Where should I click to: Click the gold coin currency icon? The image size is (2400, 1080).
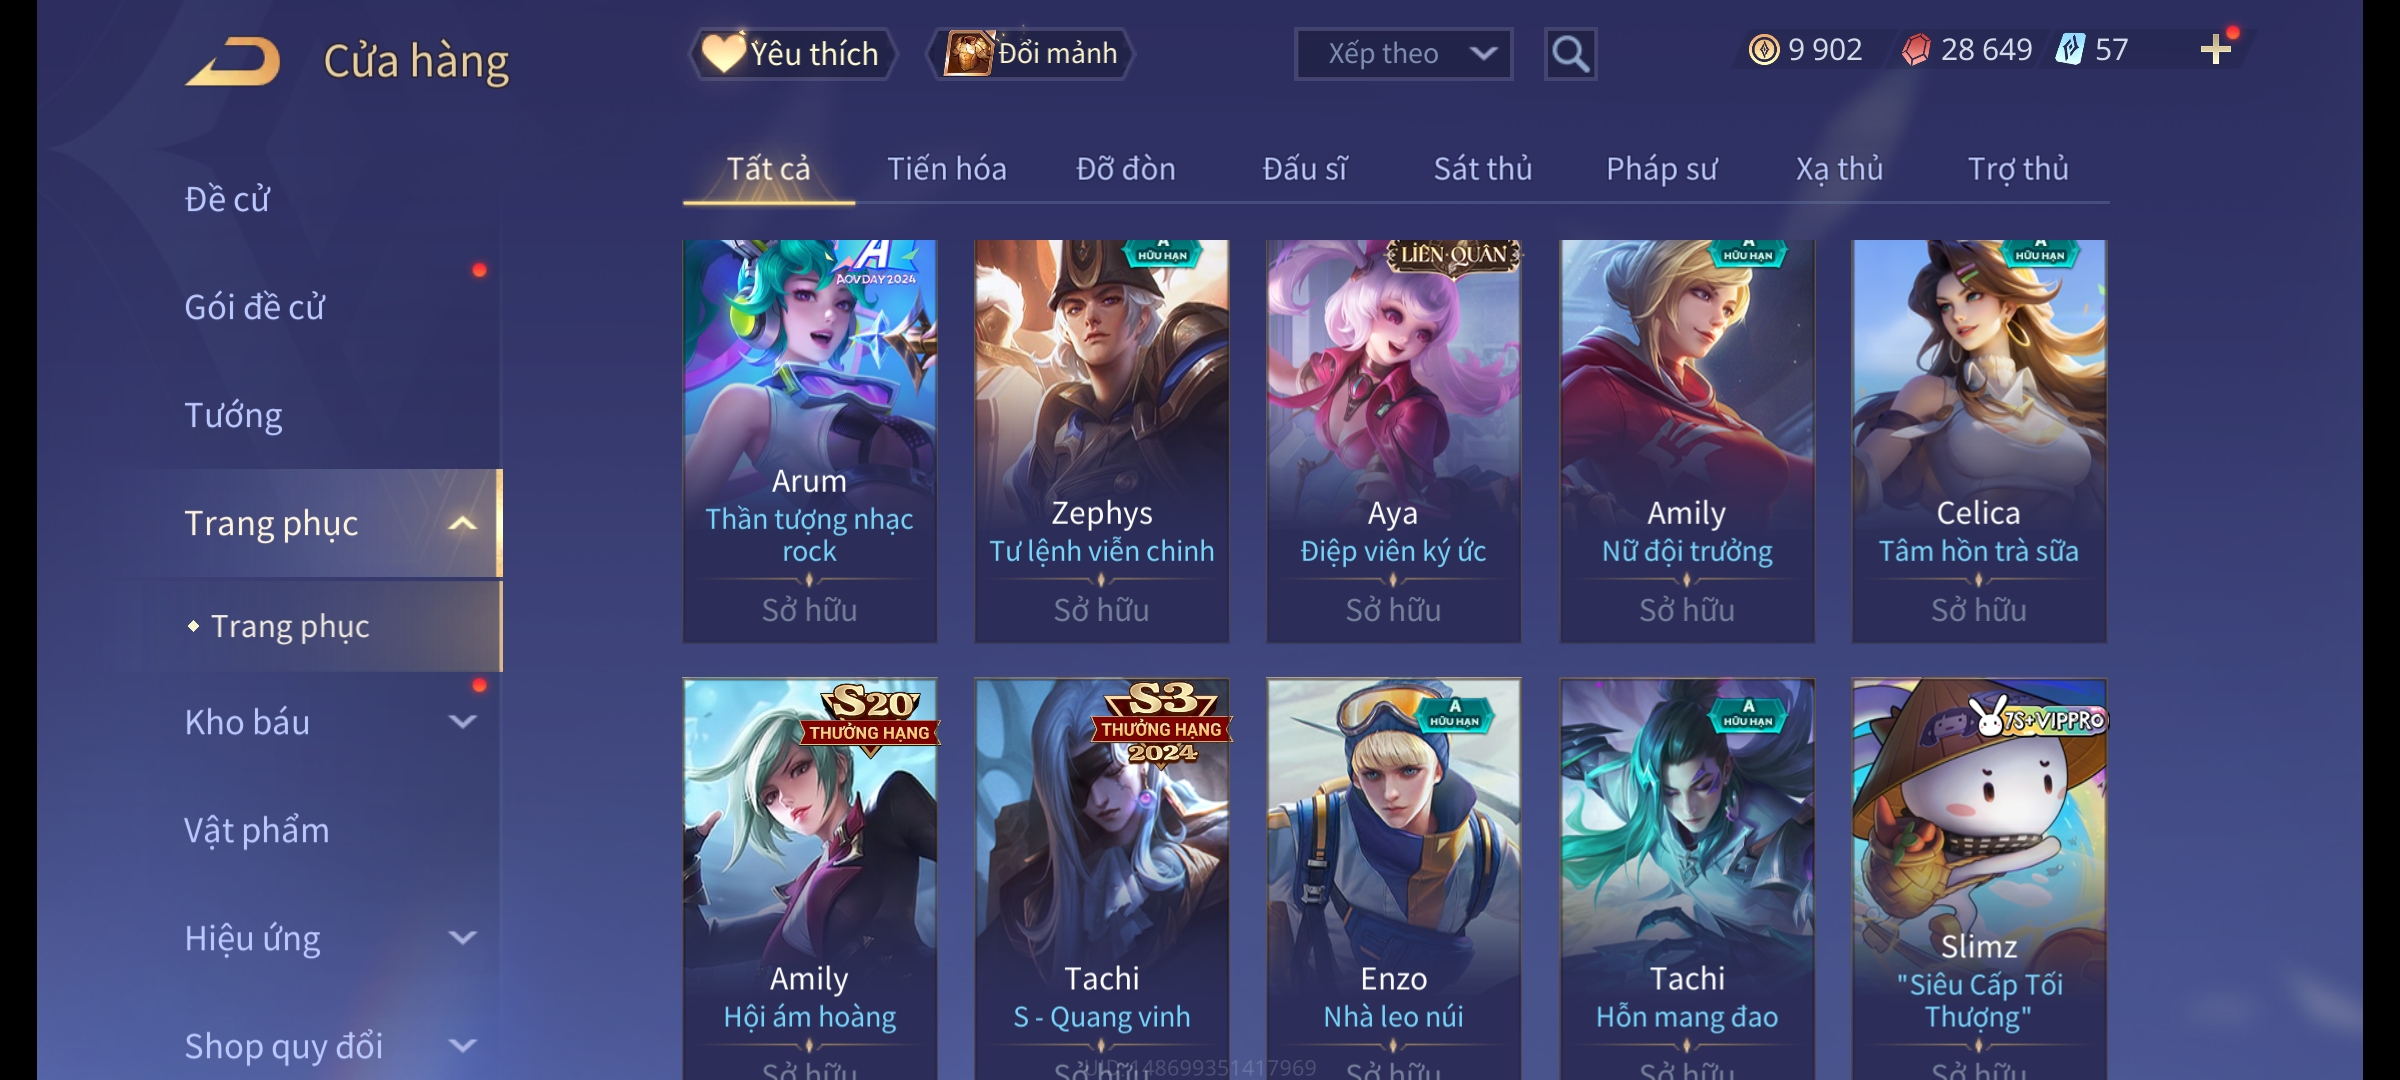(1764, 49)
